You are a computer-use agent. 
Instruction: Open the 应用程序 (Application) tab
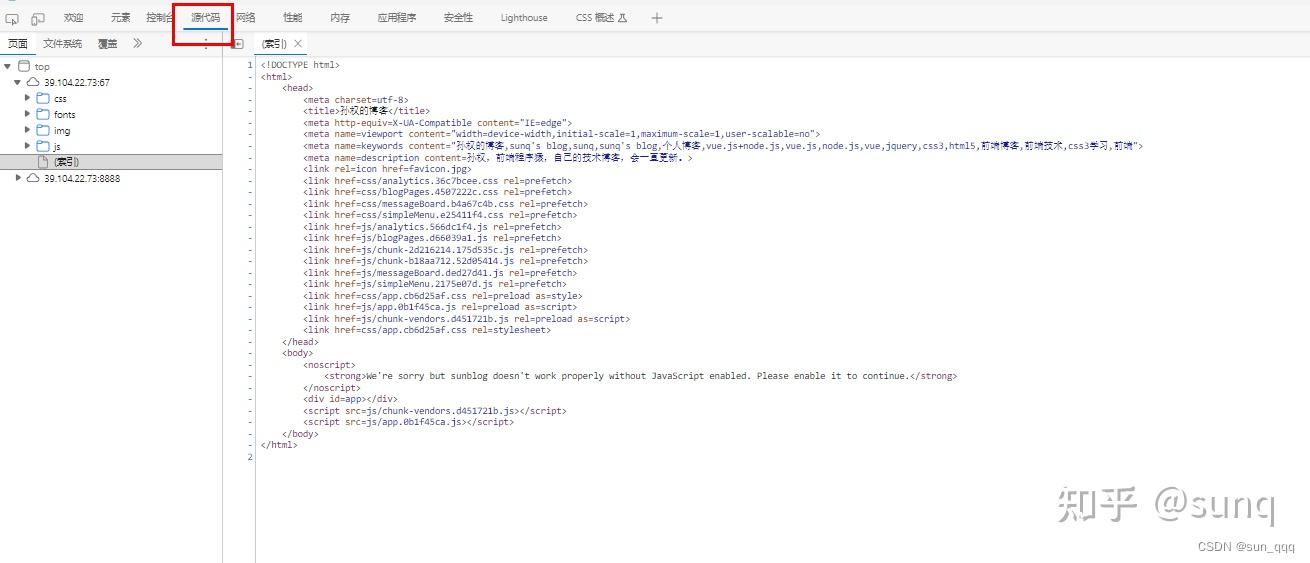[397, 18]
